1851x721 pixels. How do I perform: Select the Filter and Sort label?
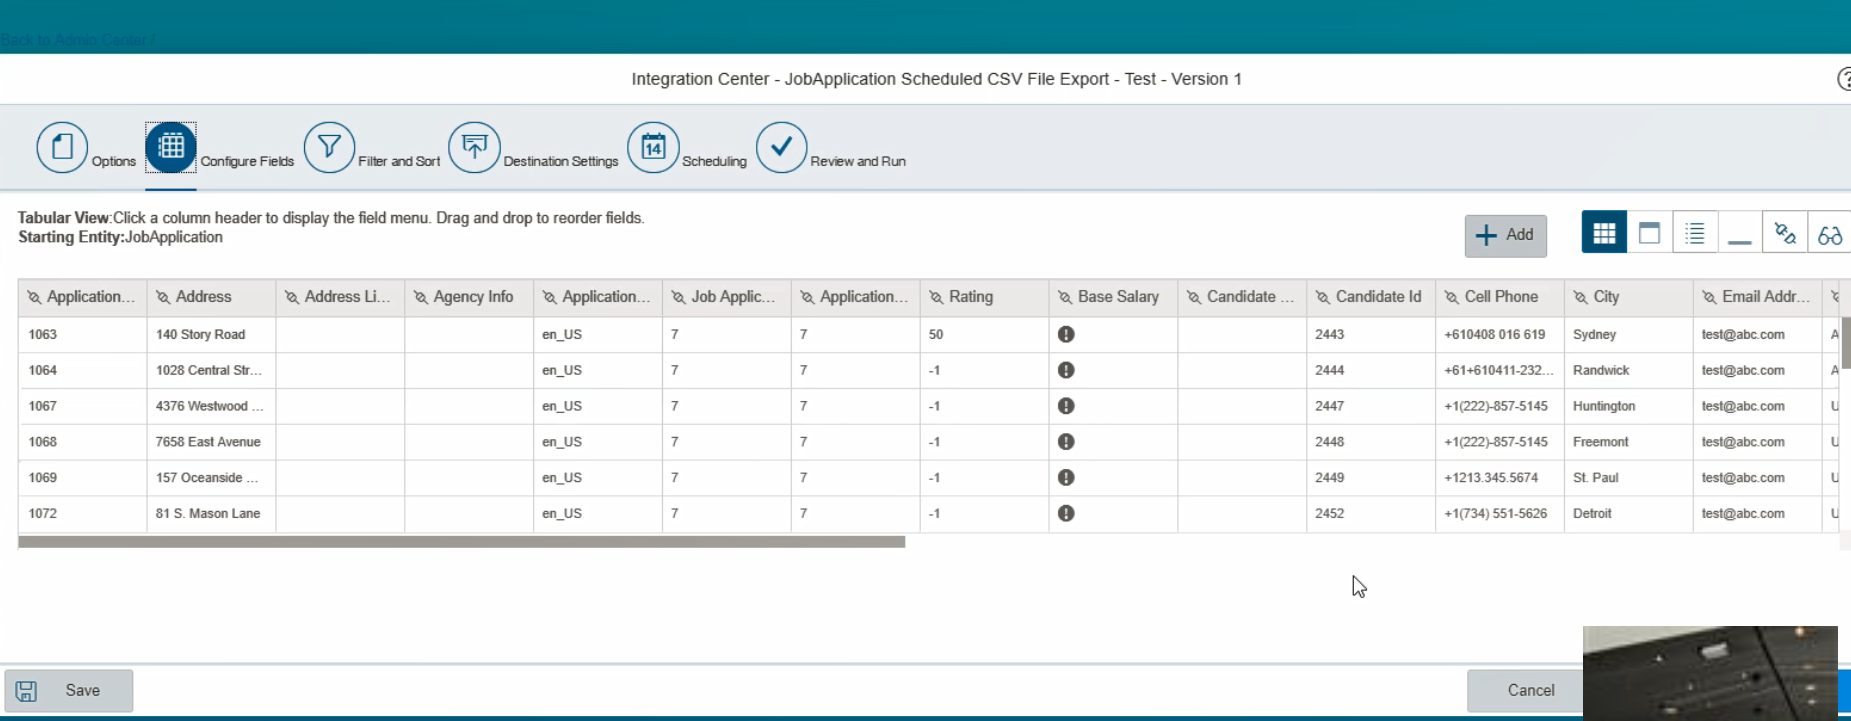coord(399,161)
